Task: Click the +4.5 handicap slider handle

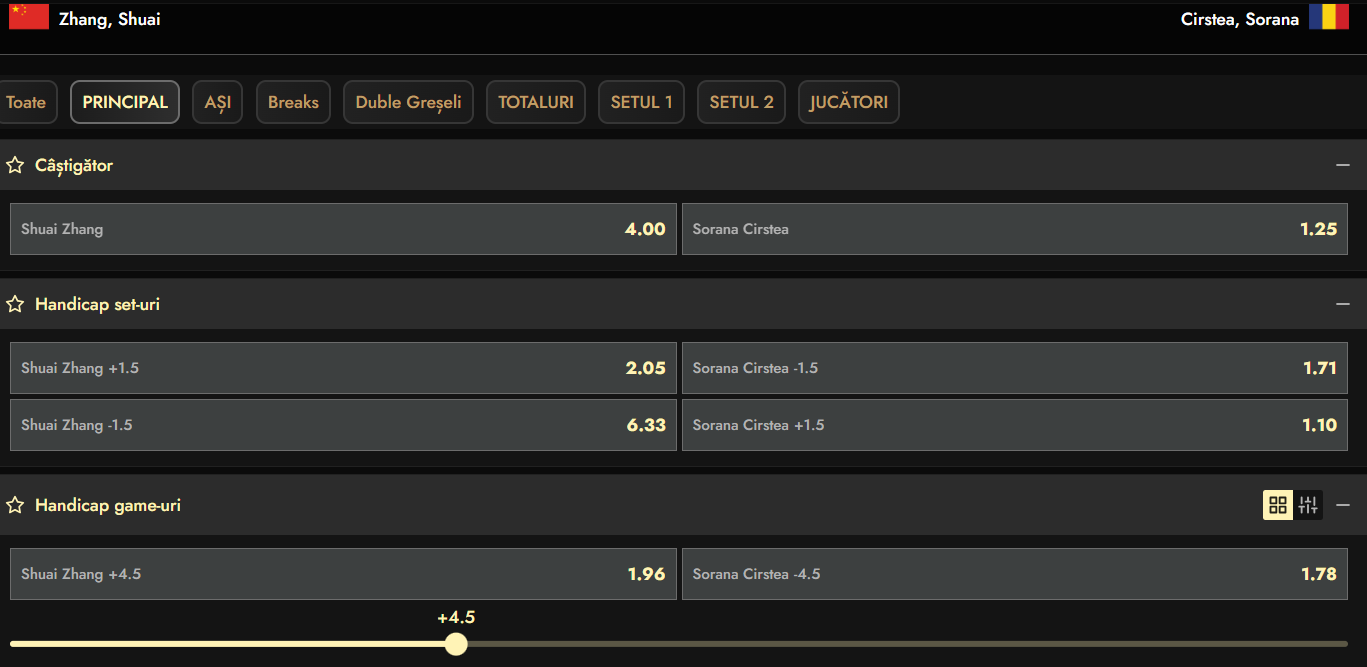Action: (456, 643)
